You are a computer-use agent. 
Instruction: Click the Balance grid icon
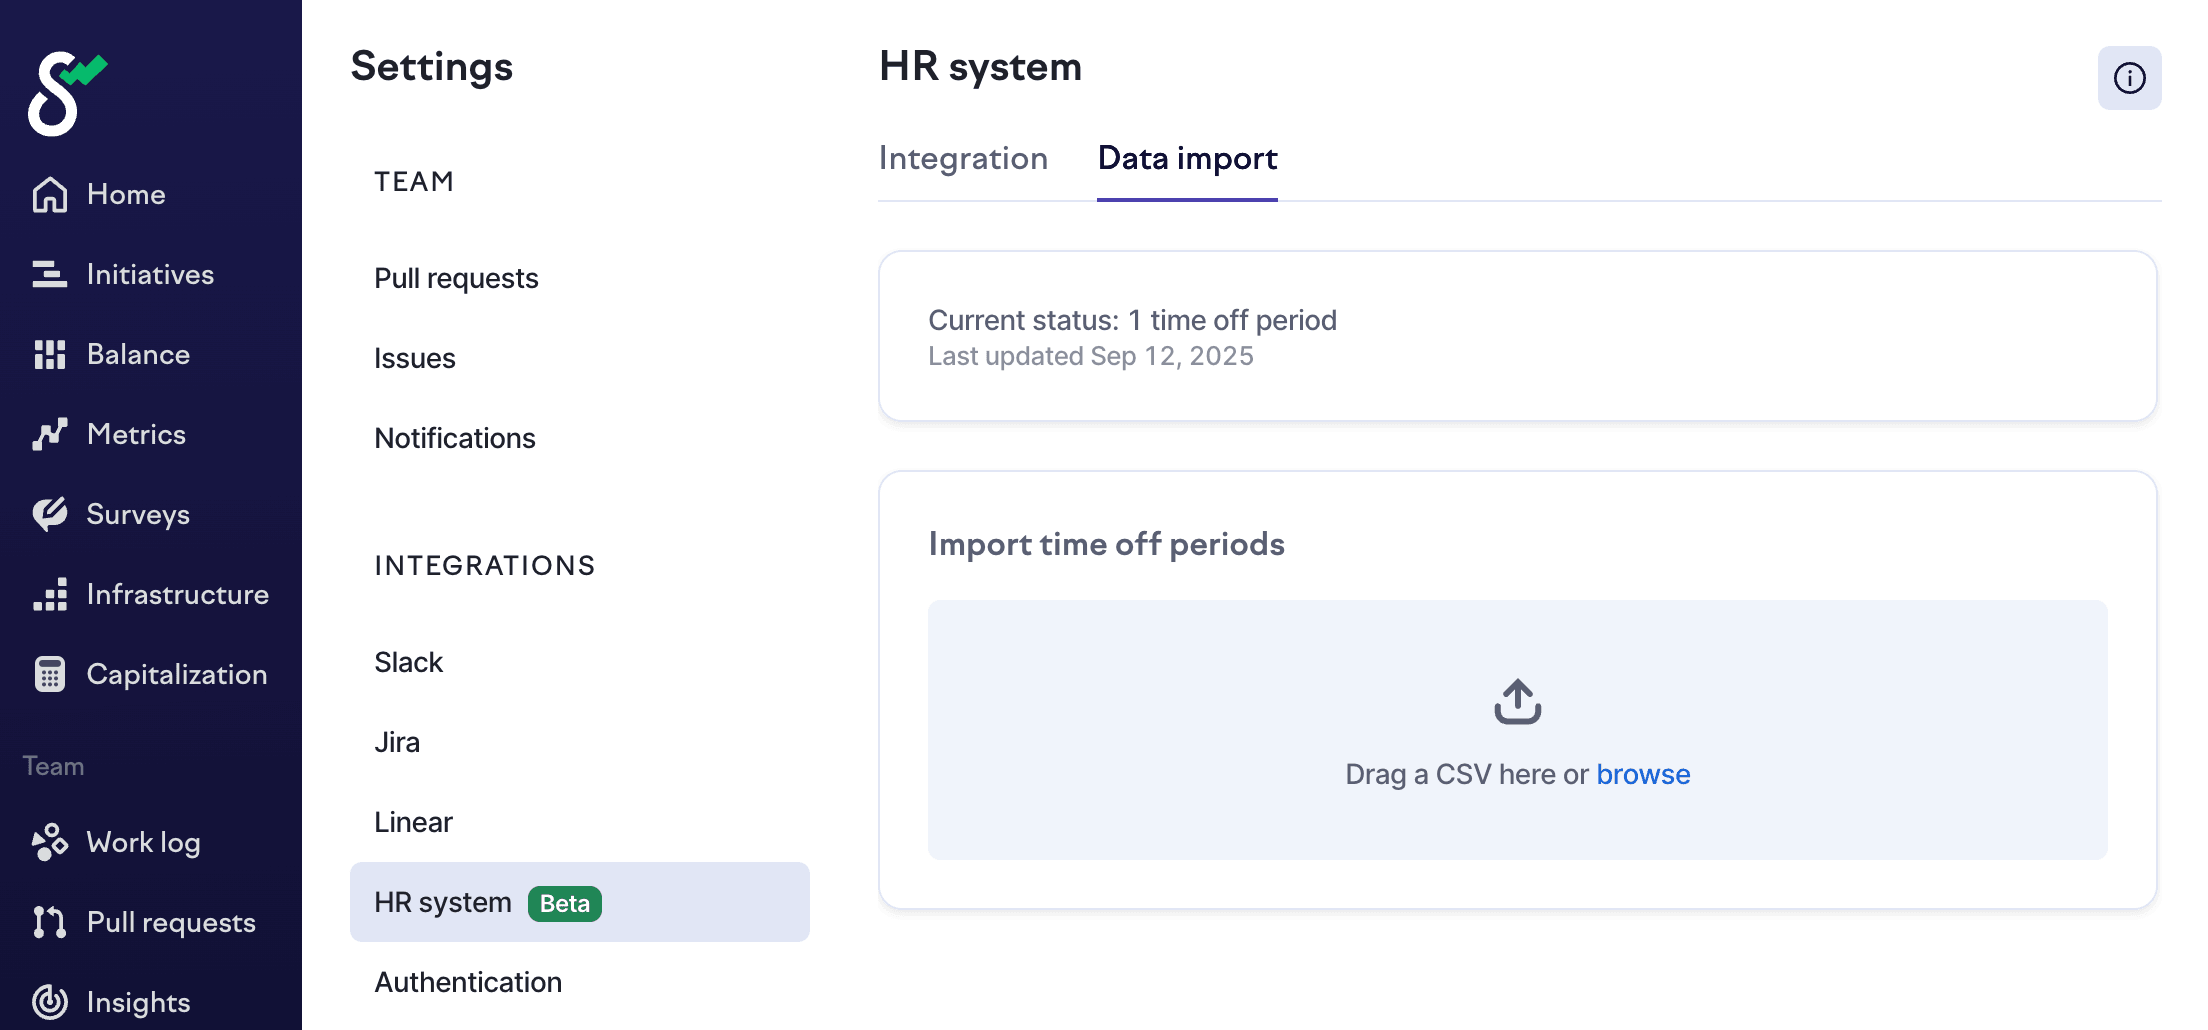[x=50, y=354]
